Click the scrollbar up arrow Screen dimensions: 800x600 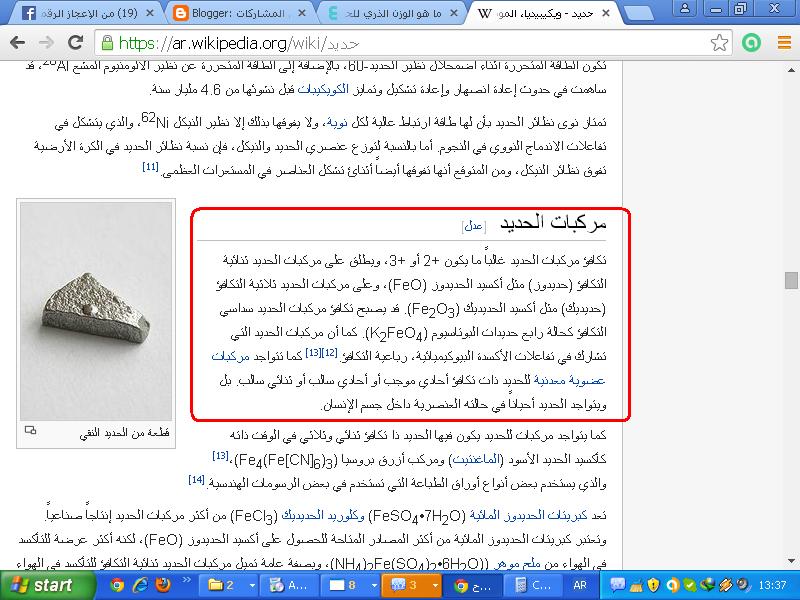(791, 70)
